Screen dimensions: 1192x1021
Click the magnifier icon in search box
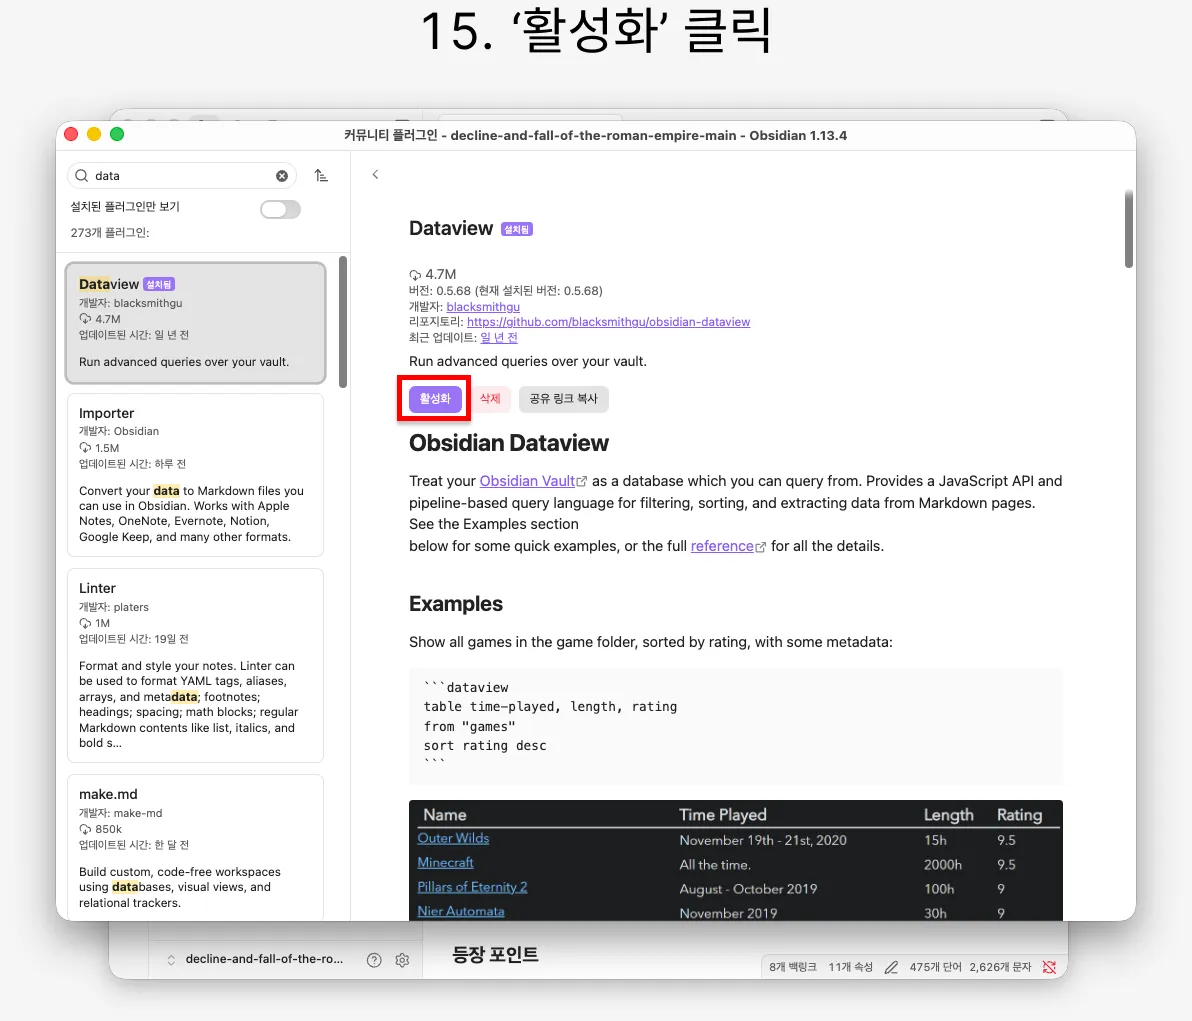[81, 176]
